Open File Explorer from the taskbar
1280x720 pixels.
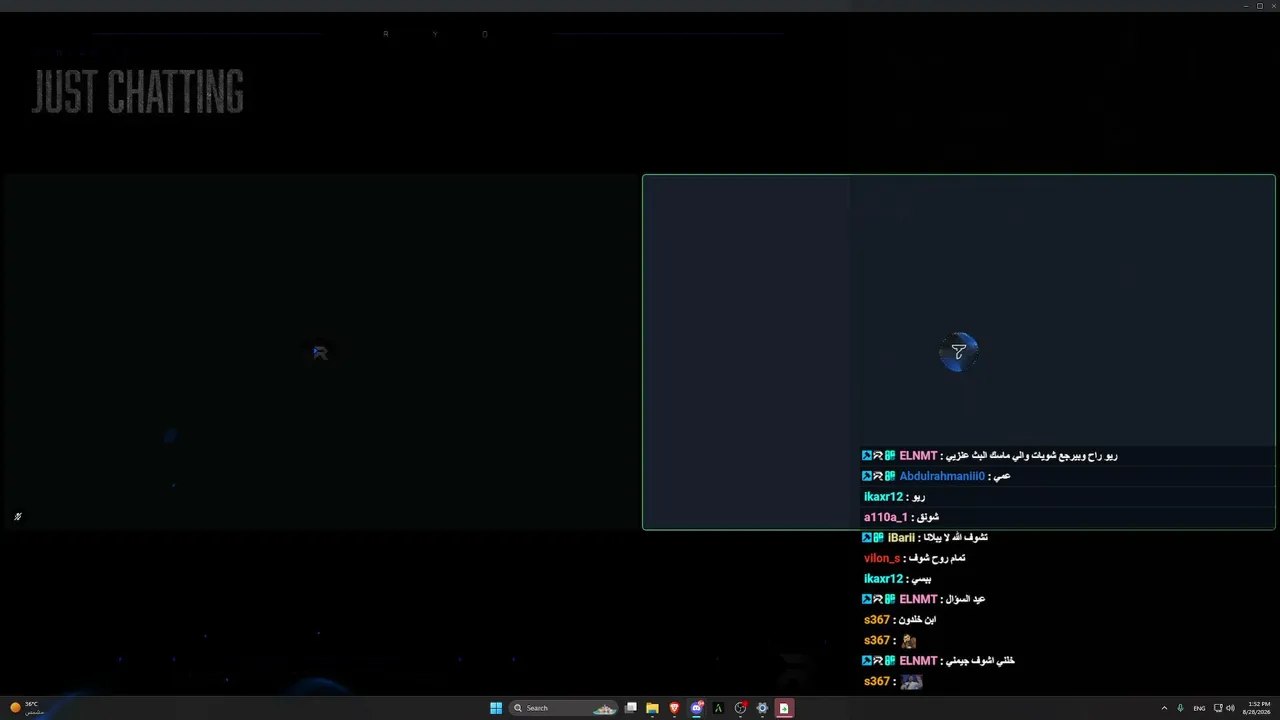[x=652, y=708]
